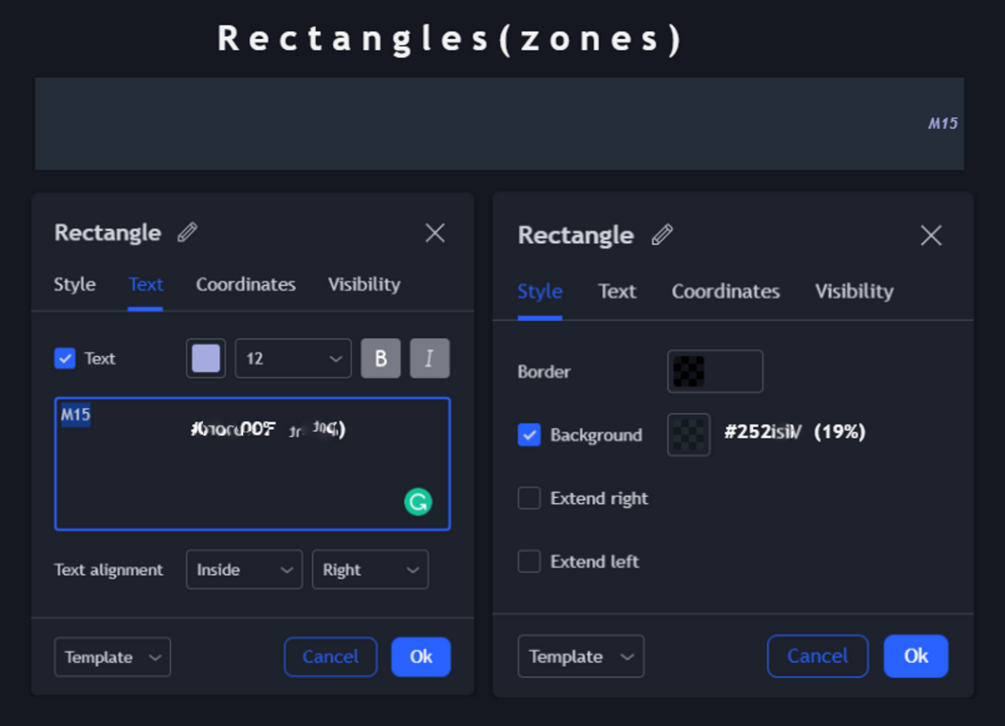This screenshot has width=1005, height=726.
Task: Close the left Rectangle dialog
Action: tap(435, 233)
